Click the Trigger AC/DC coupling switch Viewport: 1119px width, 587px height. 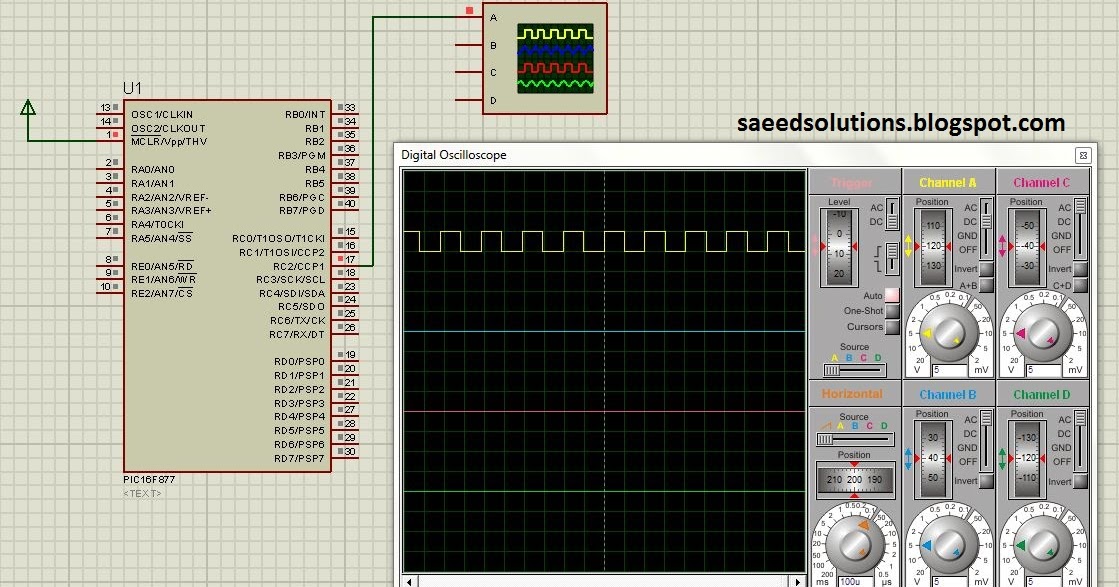click(892, 214)
